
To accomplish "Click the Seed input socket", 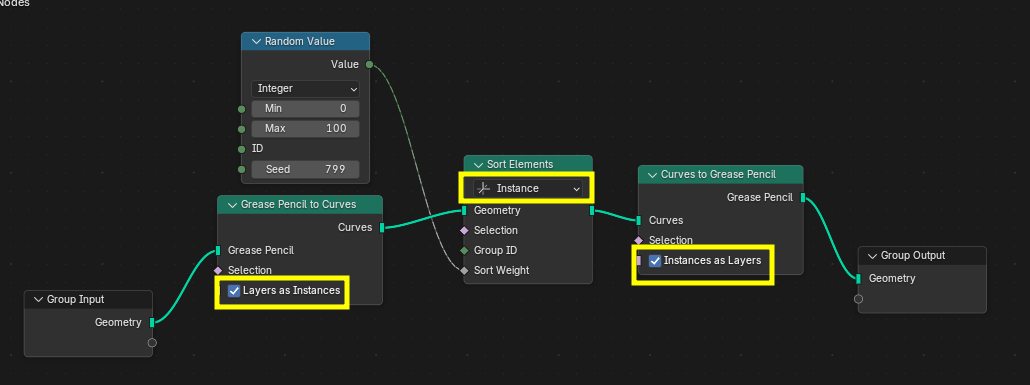I will click(242, 170).
